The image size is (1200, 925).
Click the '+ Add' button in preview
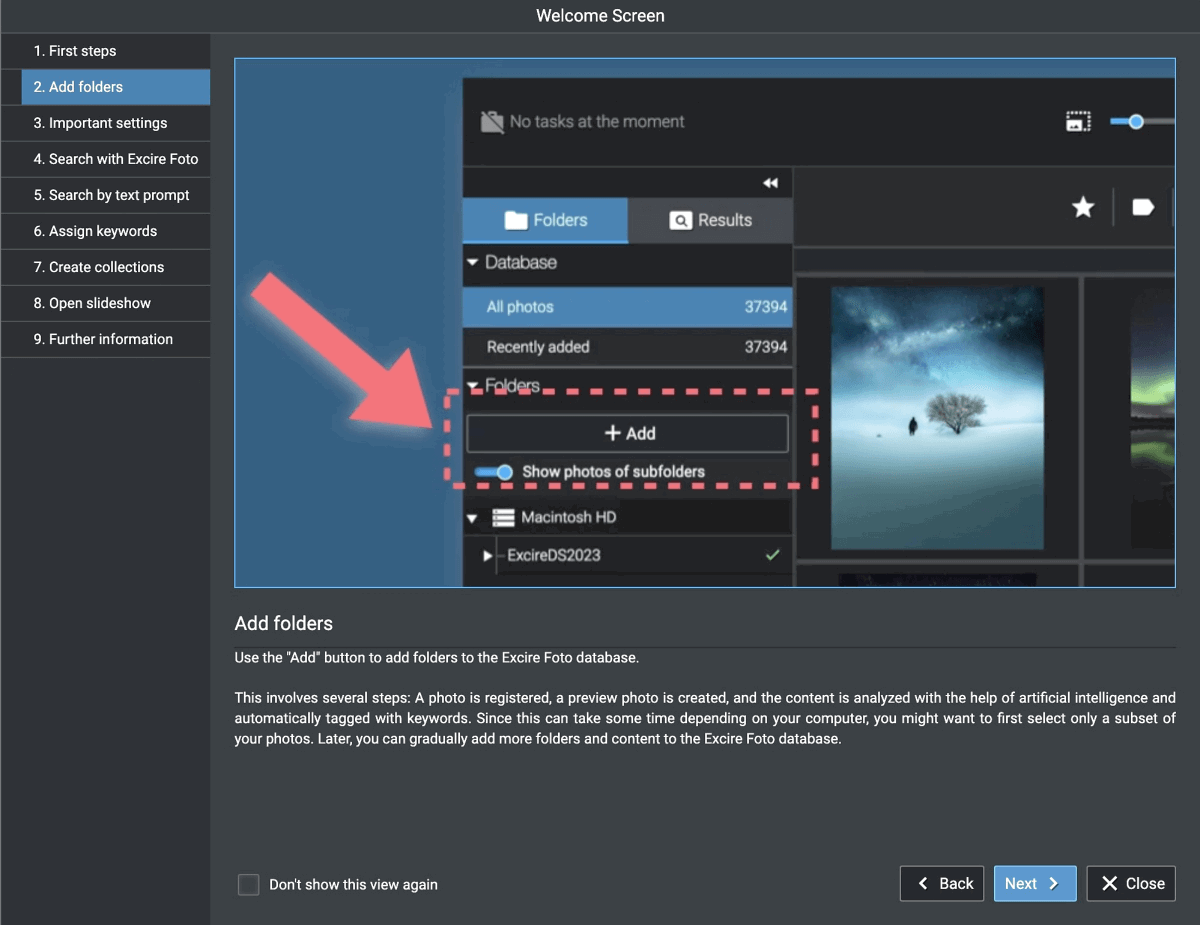[x=628, y=433]
